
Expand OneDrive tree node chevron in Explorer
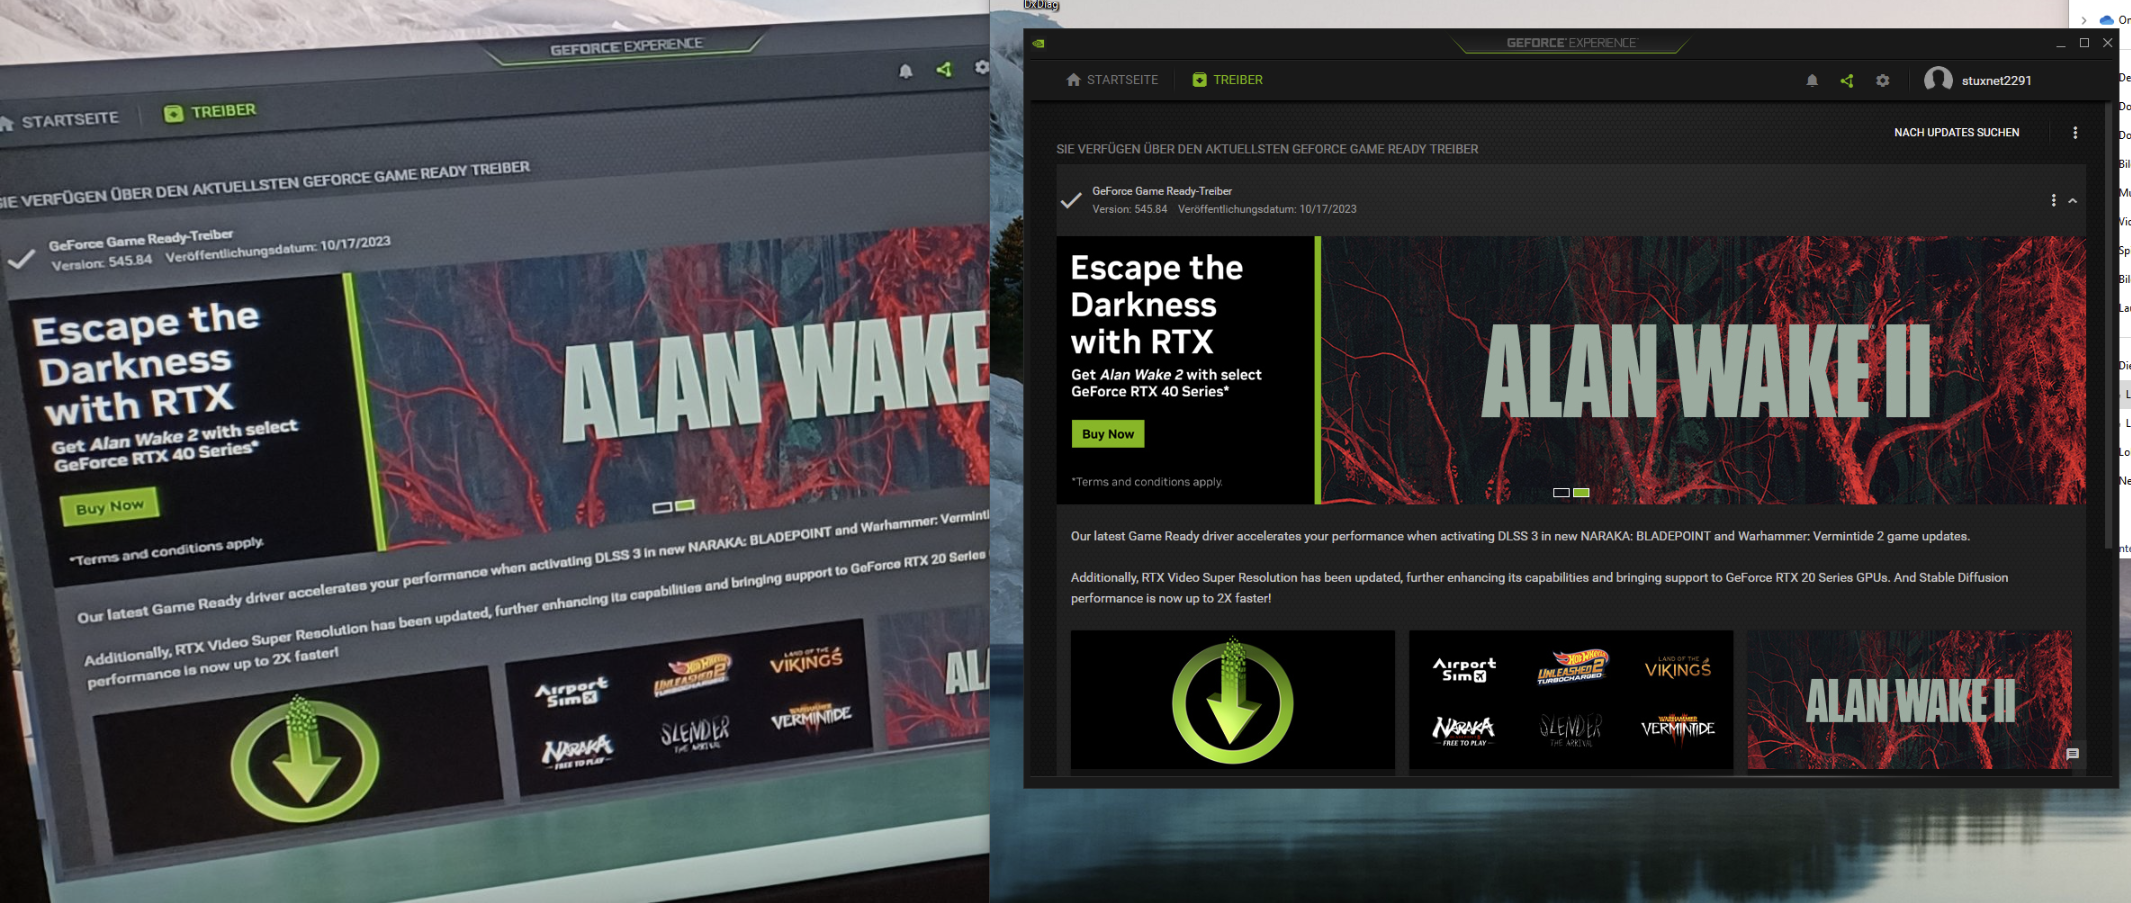pos(2083,20)
